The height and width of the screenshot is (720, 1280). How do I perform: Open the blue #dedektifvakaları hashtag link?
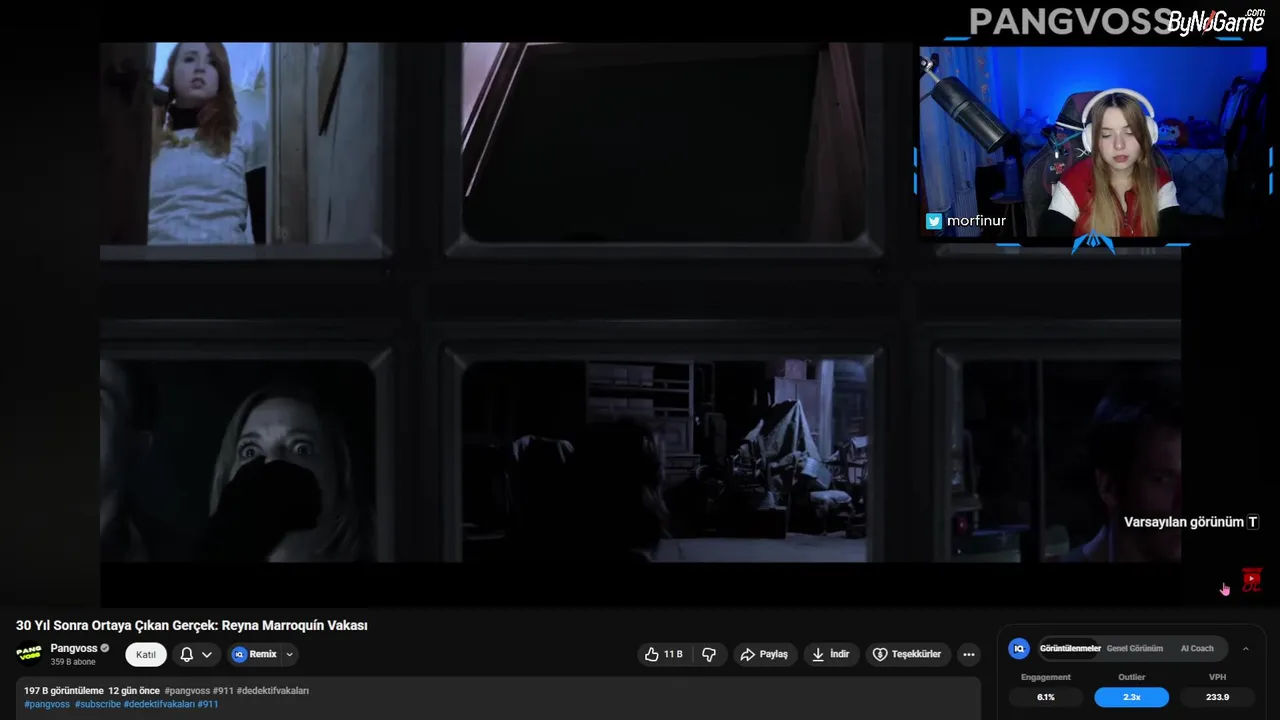tap(159, 704)
